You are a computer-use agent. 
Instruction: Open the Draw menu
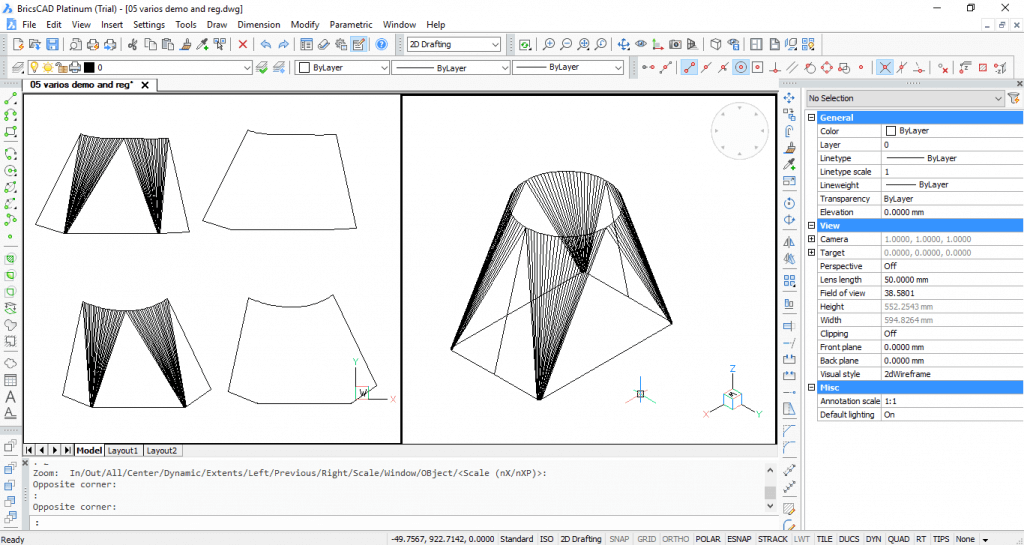tap(217, 25)
